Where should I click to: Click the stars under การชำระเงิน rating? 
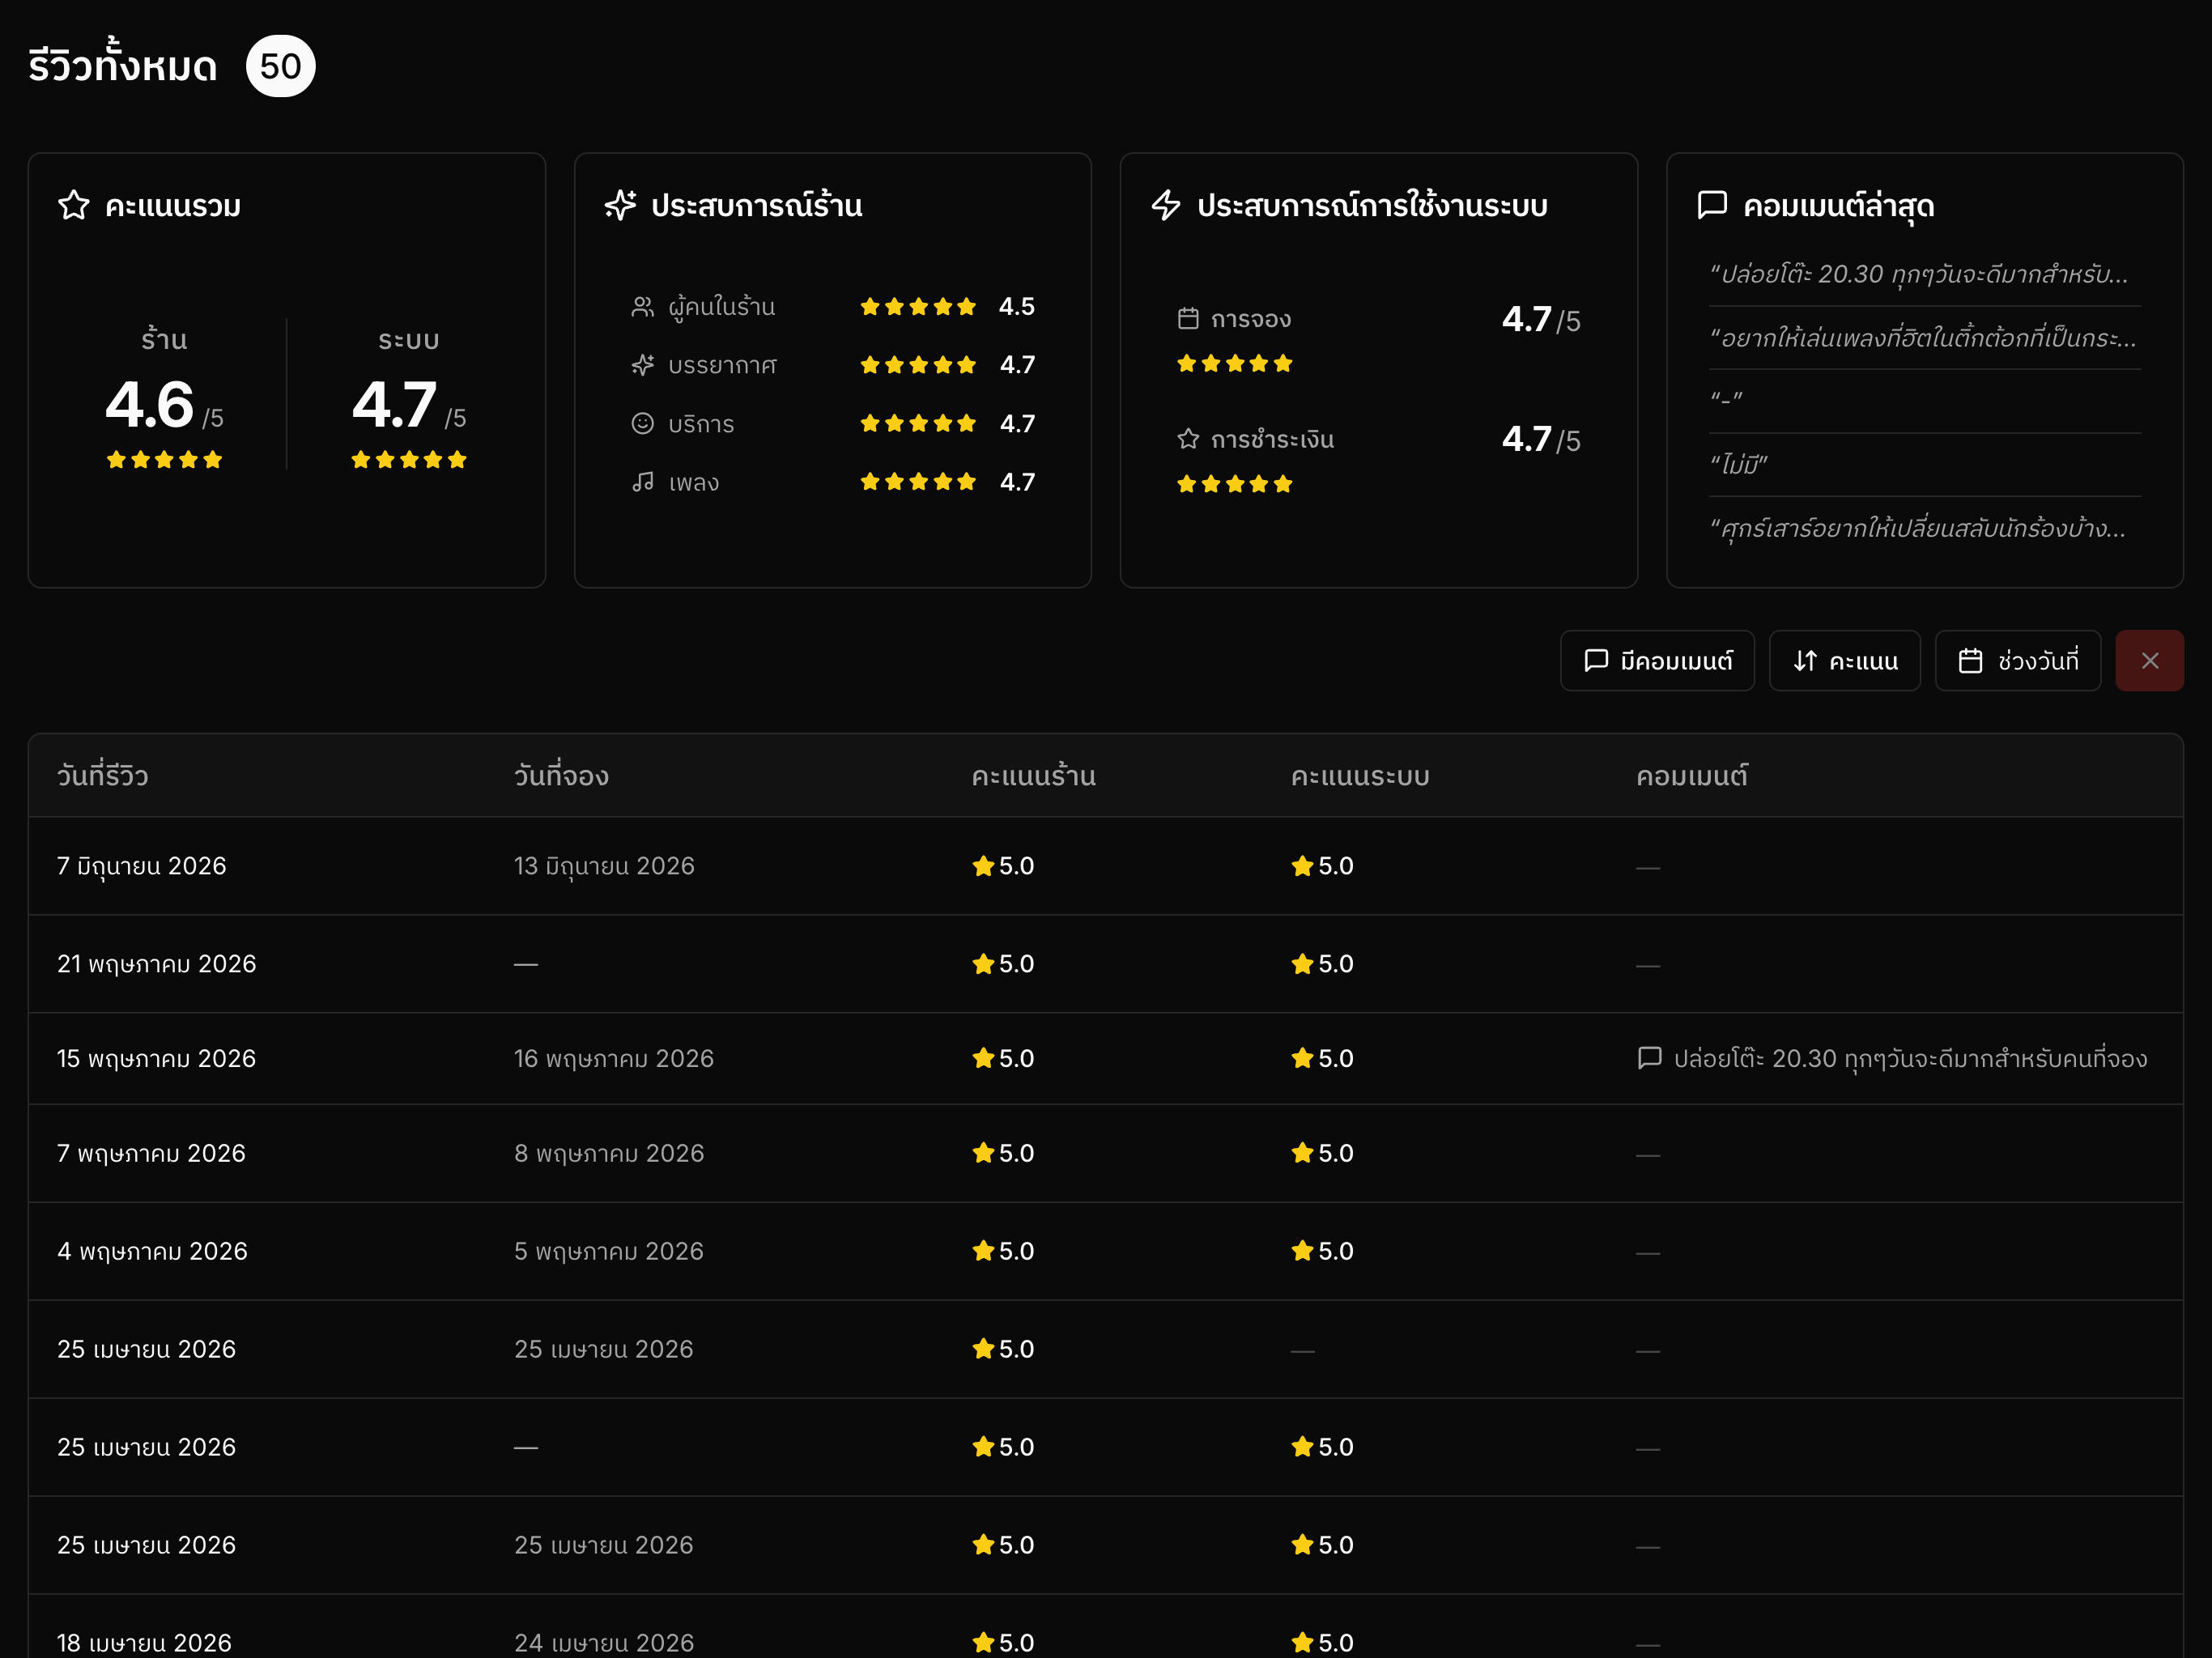(x=1235, y=485)
